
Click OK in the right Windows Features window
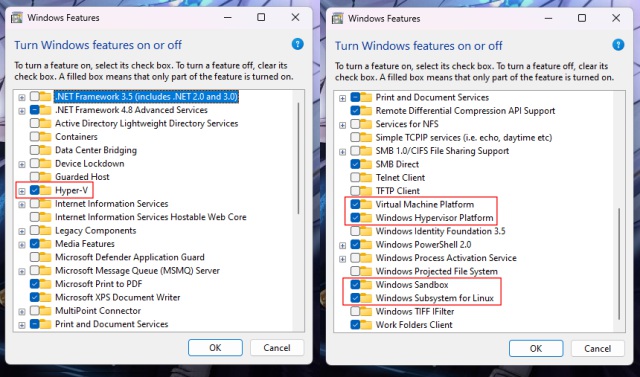coord(536,348)
